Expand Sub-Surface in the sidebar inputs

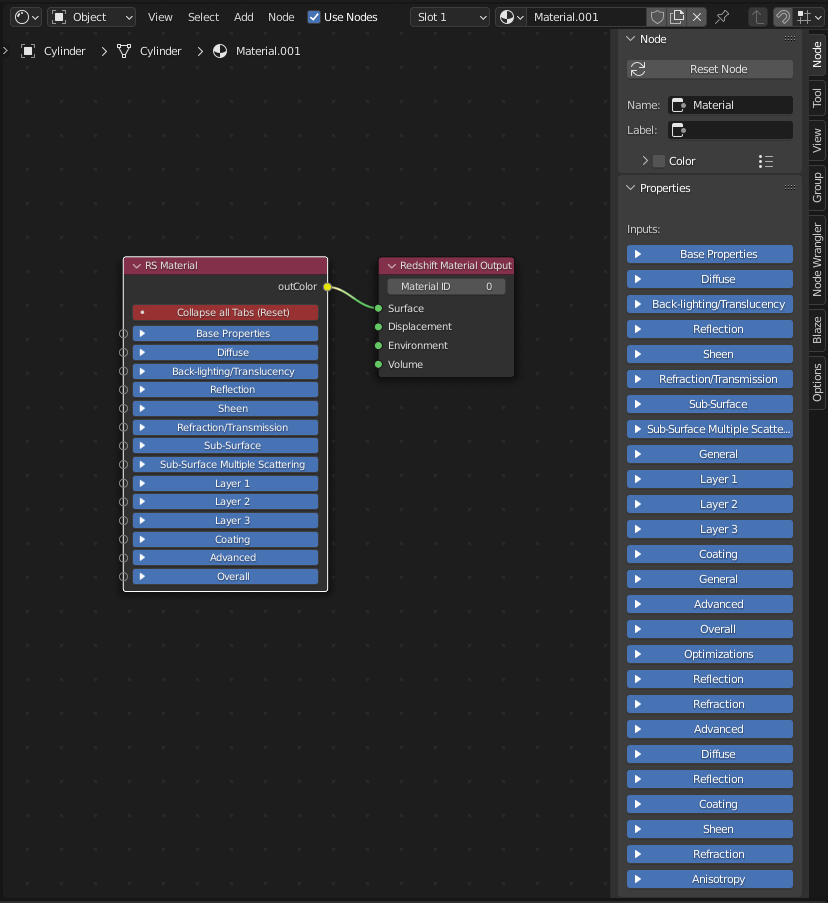710,404
